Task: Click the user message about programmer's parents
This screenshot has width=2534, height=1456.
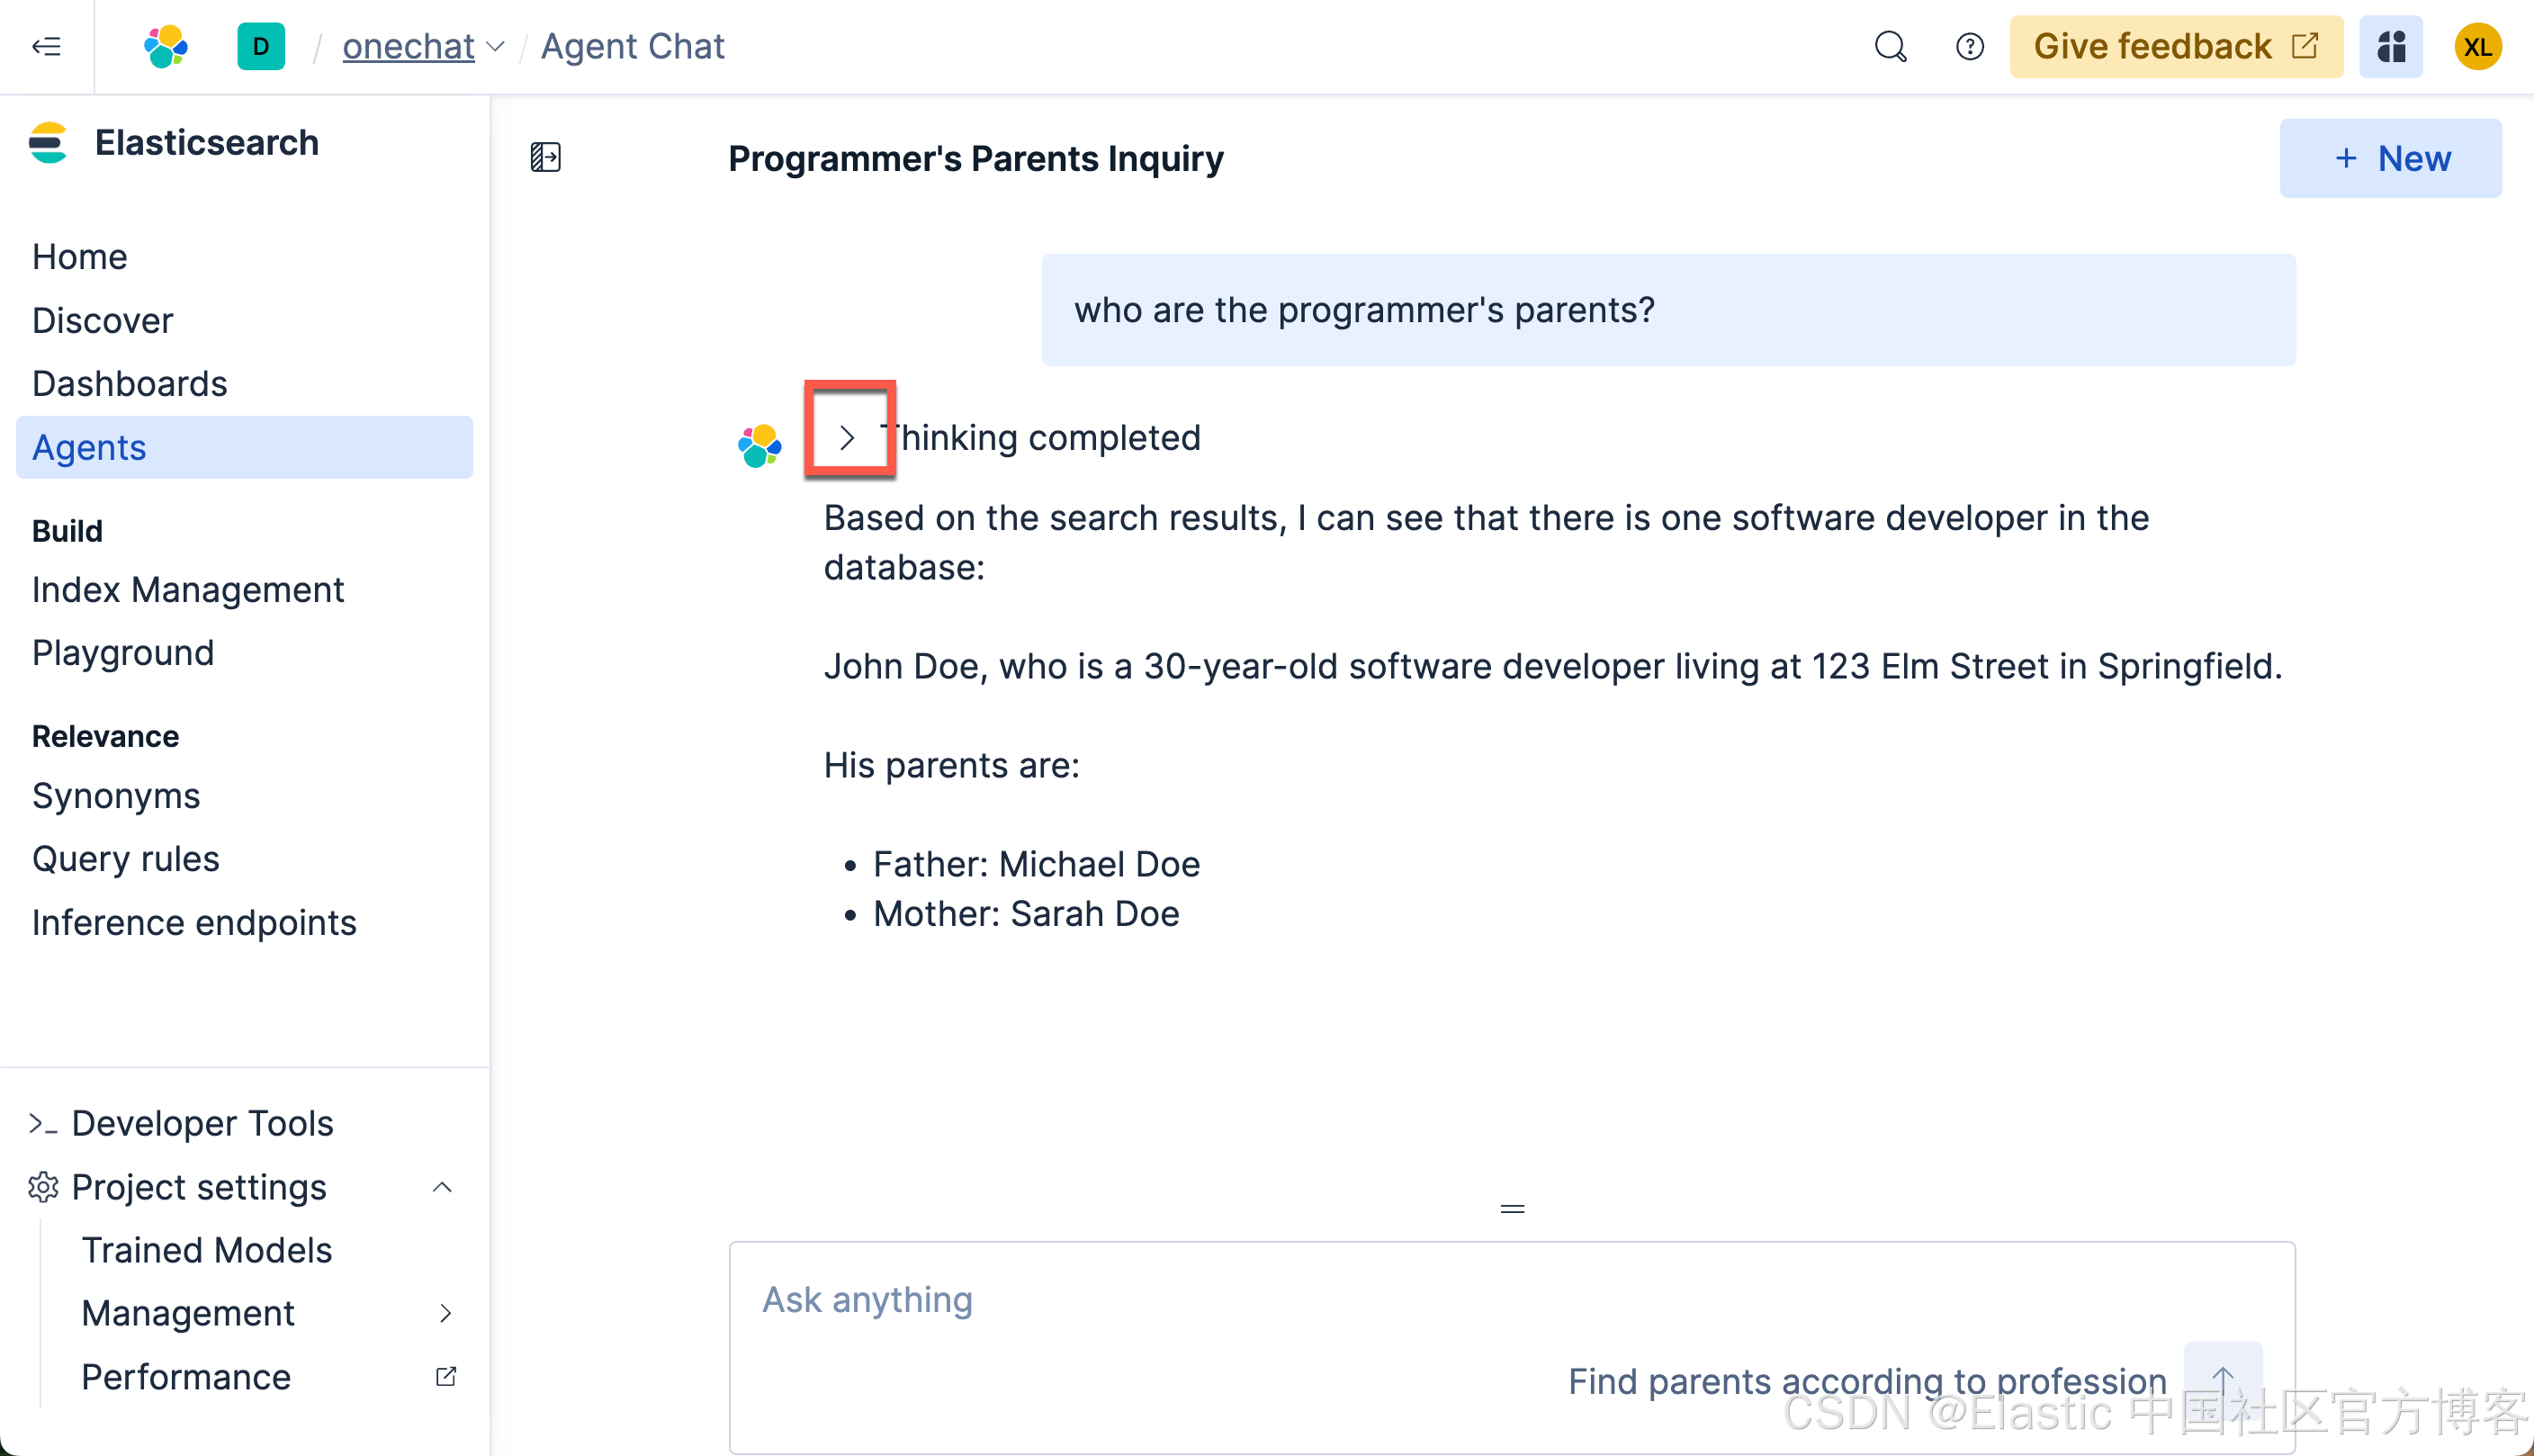Action: (x=1668, y=310)
